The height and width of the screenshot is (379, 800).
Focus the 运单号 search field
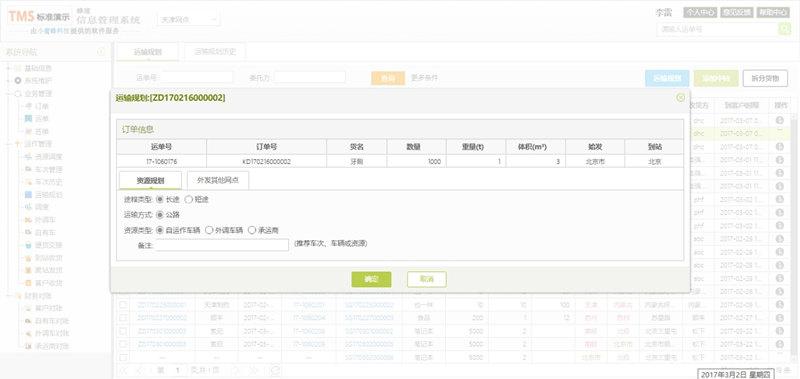coord(197,78)
